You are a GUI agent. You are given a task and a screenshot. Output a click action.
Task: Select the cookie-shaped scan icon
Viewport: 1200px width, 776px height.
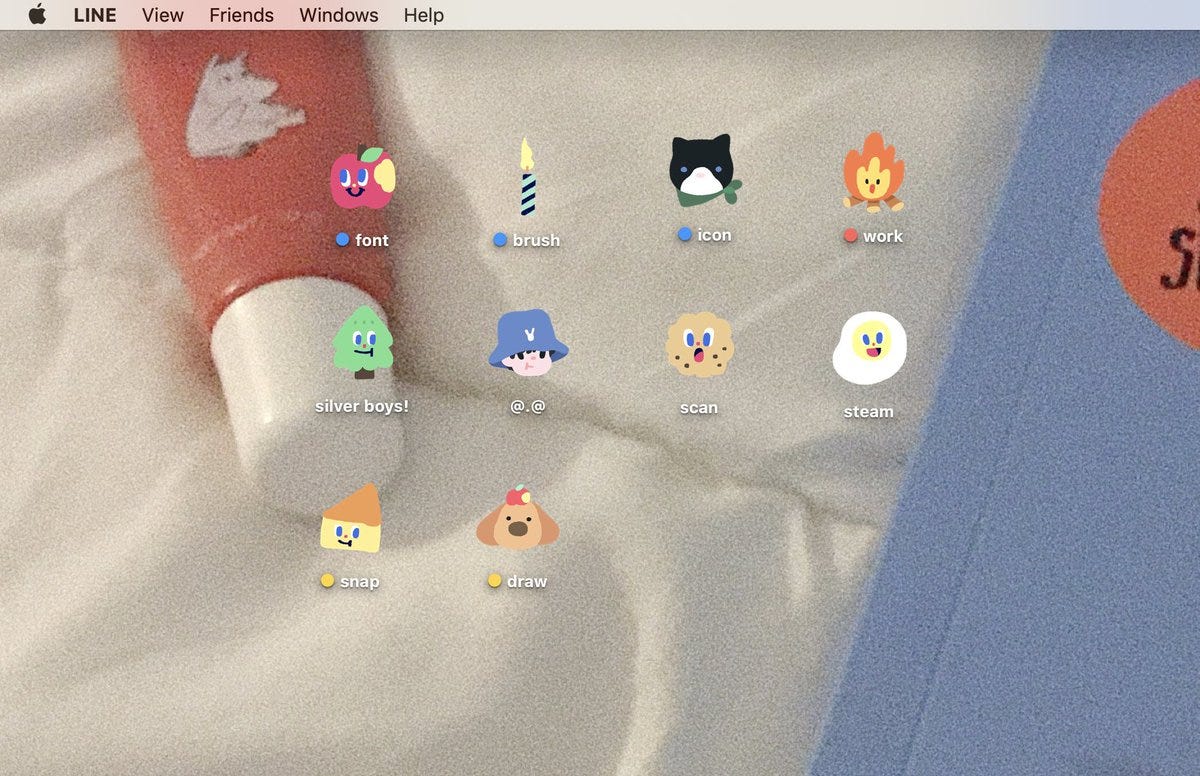click(699, 344)
